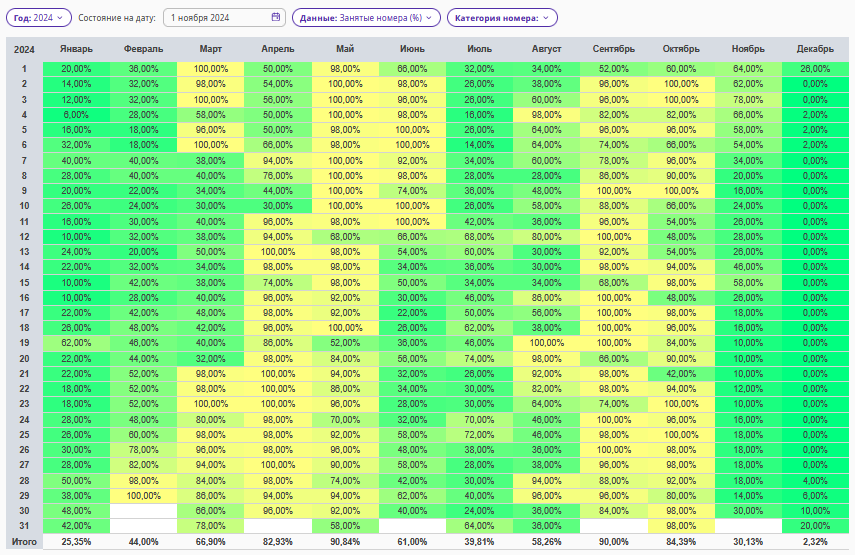
Task: Click the 90,84% total under Май
Action: click(x=345, y=541)
